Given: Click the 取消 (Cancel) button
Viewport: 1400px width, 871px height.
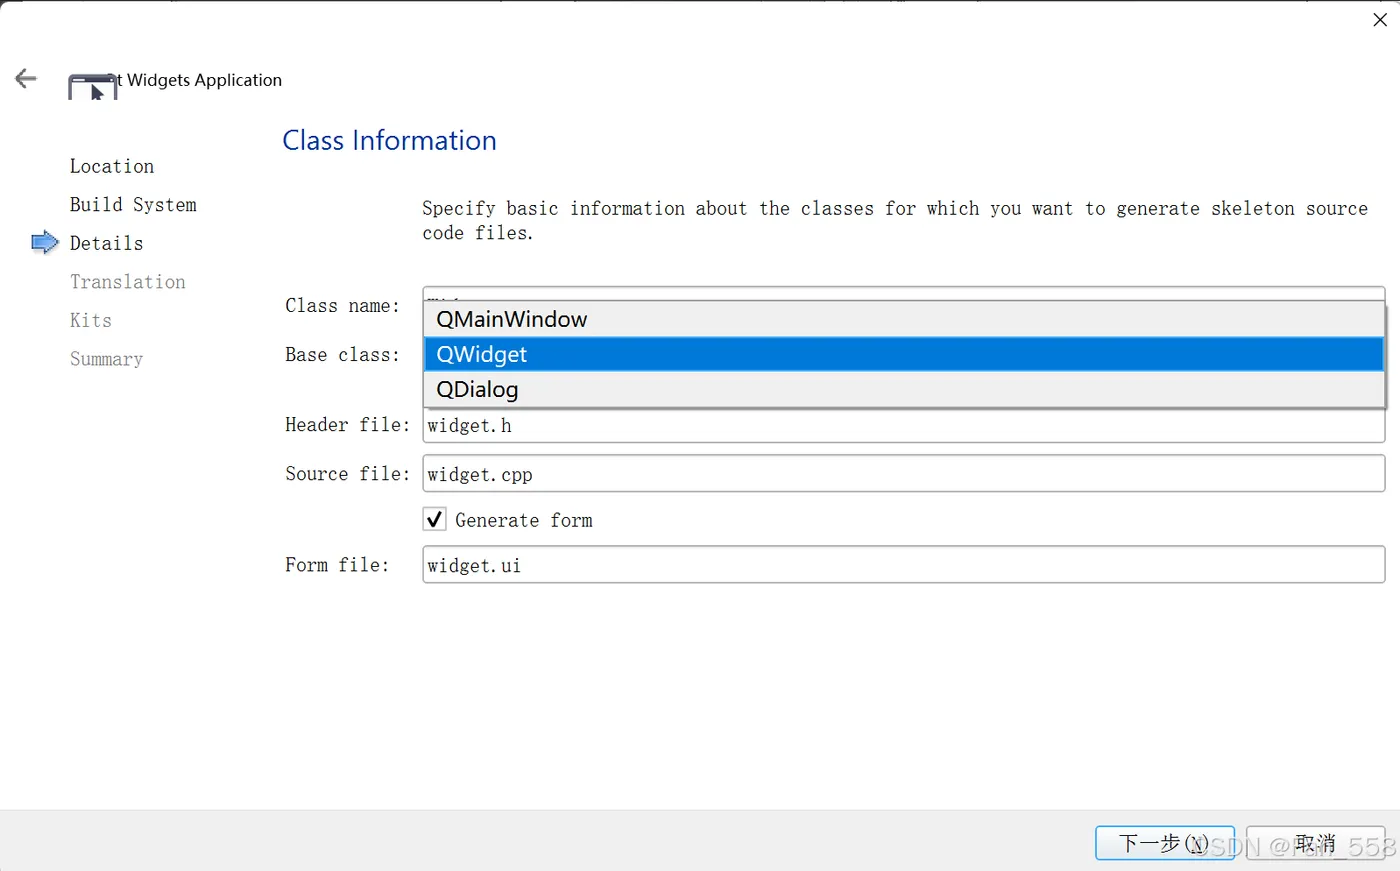Looking at the screenshot, I should (x=1315, y=843).
